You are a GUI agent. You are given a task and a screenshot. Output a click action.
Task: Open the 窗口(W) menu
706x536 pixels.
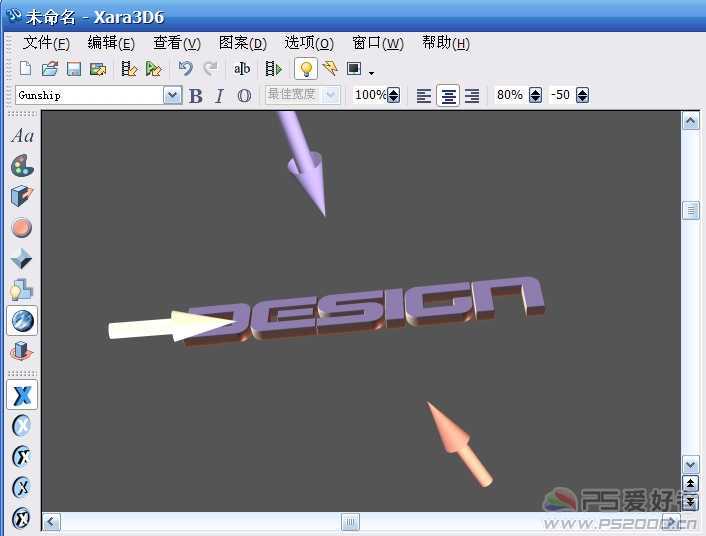378,43
